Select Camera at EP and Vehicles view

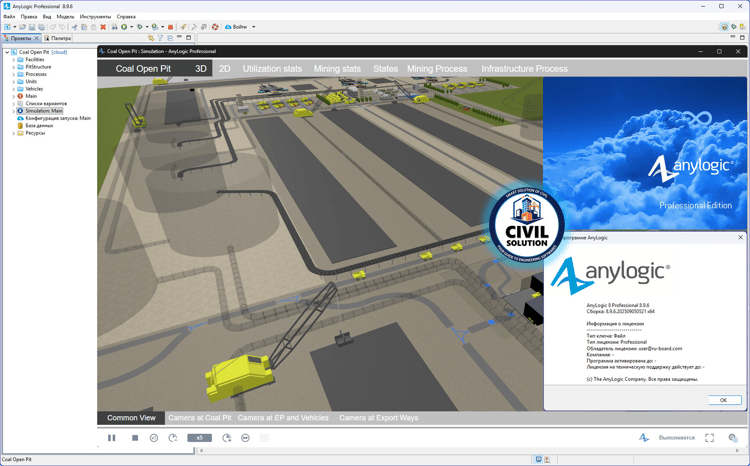283,418
